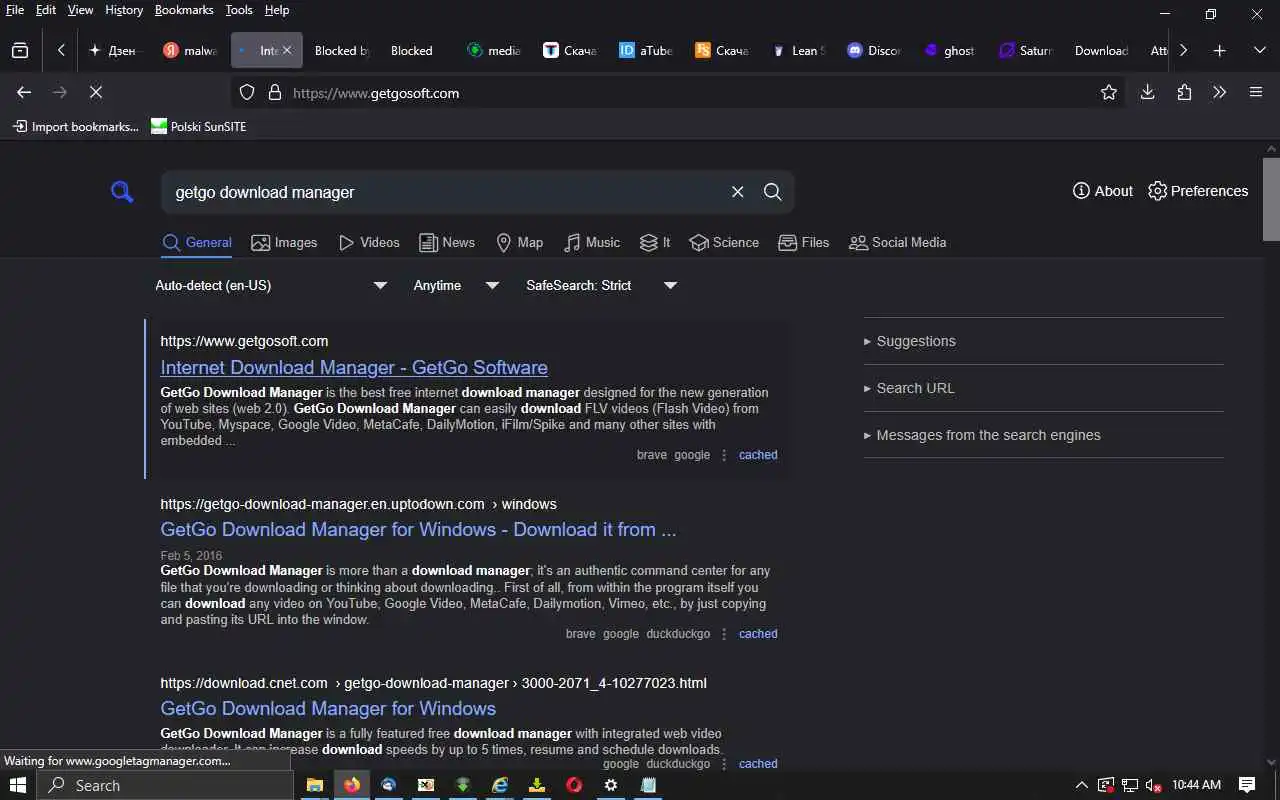Image resolution: width=1280 pixels, height=800 pixels.
Task: Click the page vertical scrollbar thumb
Action: tap(1271, 199)
